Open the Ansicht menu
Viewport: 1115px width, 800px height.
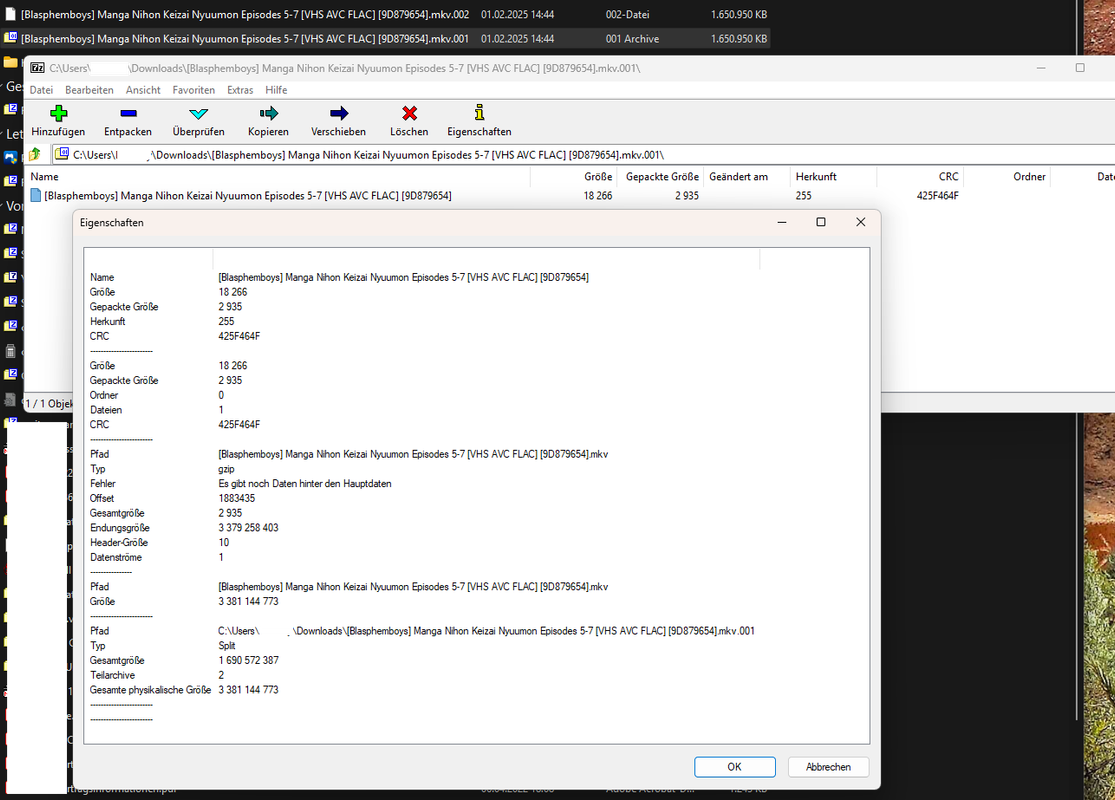click(143, 90)
